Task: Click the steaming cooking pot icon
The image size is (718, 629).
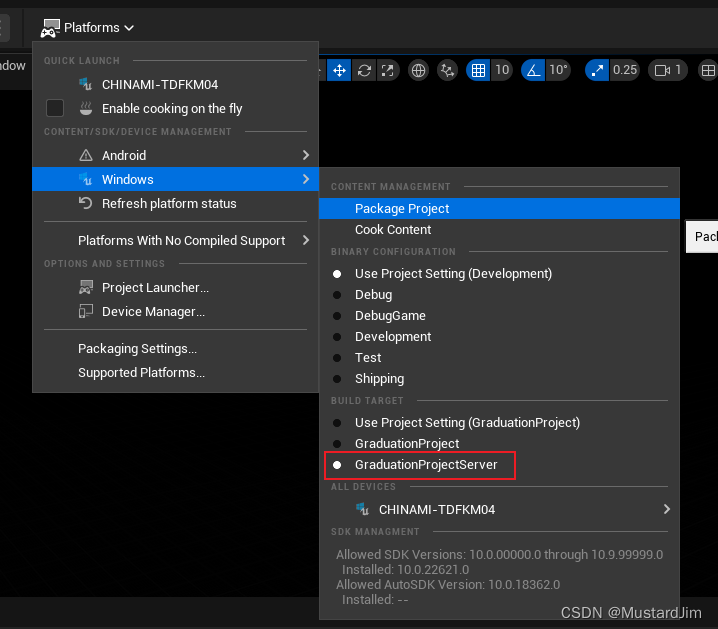Action: point(86,108)
